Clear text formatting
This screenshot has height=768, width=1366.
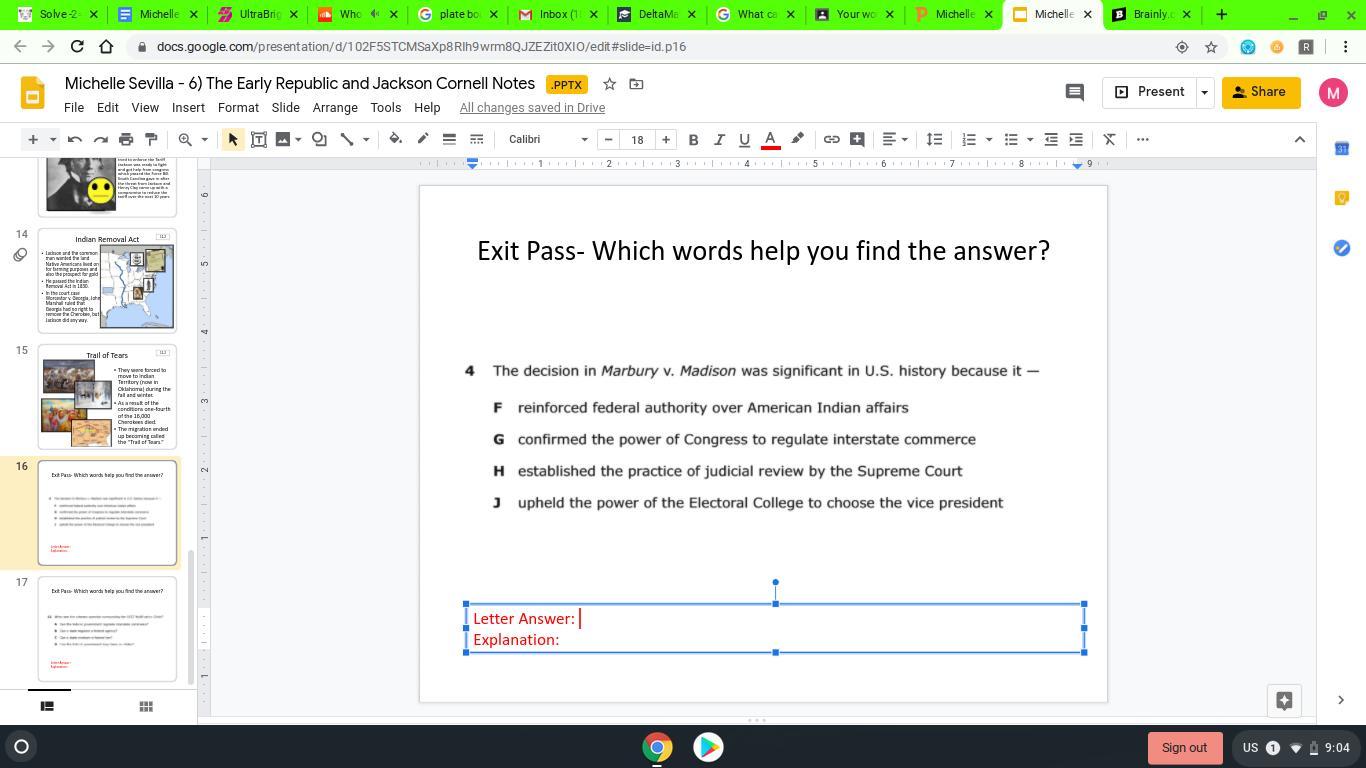coord(1109,139)
